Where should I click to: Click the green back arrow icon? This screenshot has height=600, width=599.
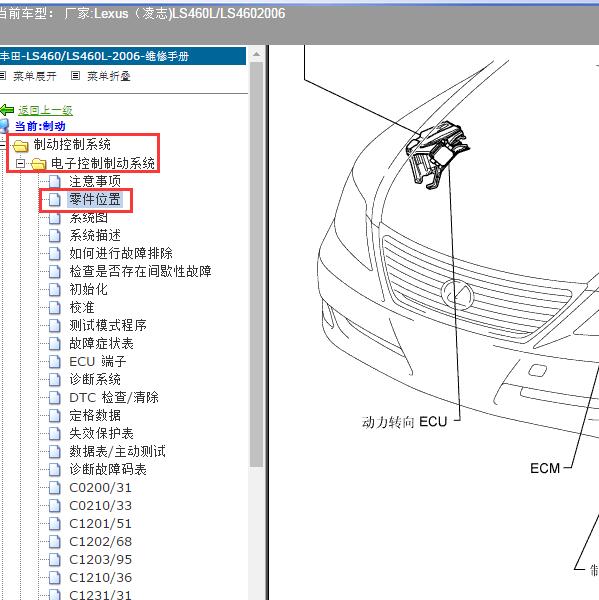coord(7,110)
